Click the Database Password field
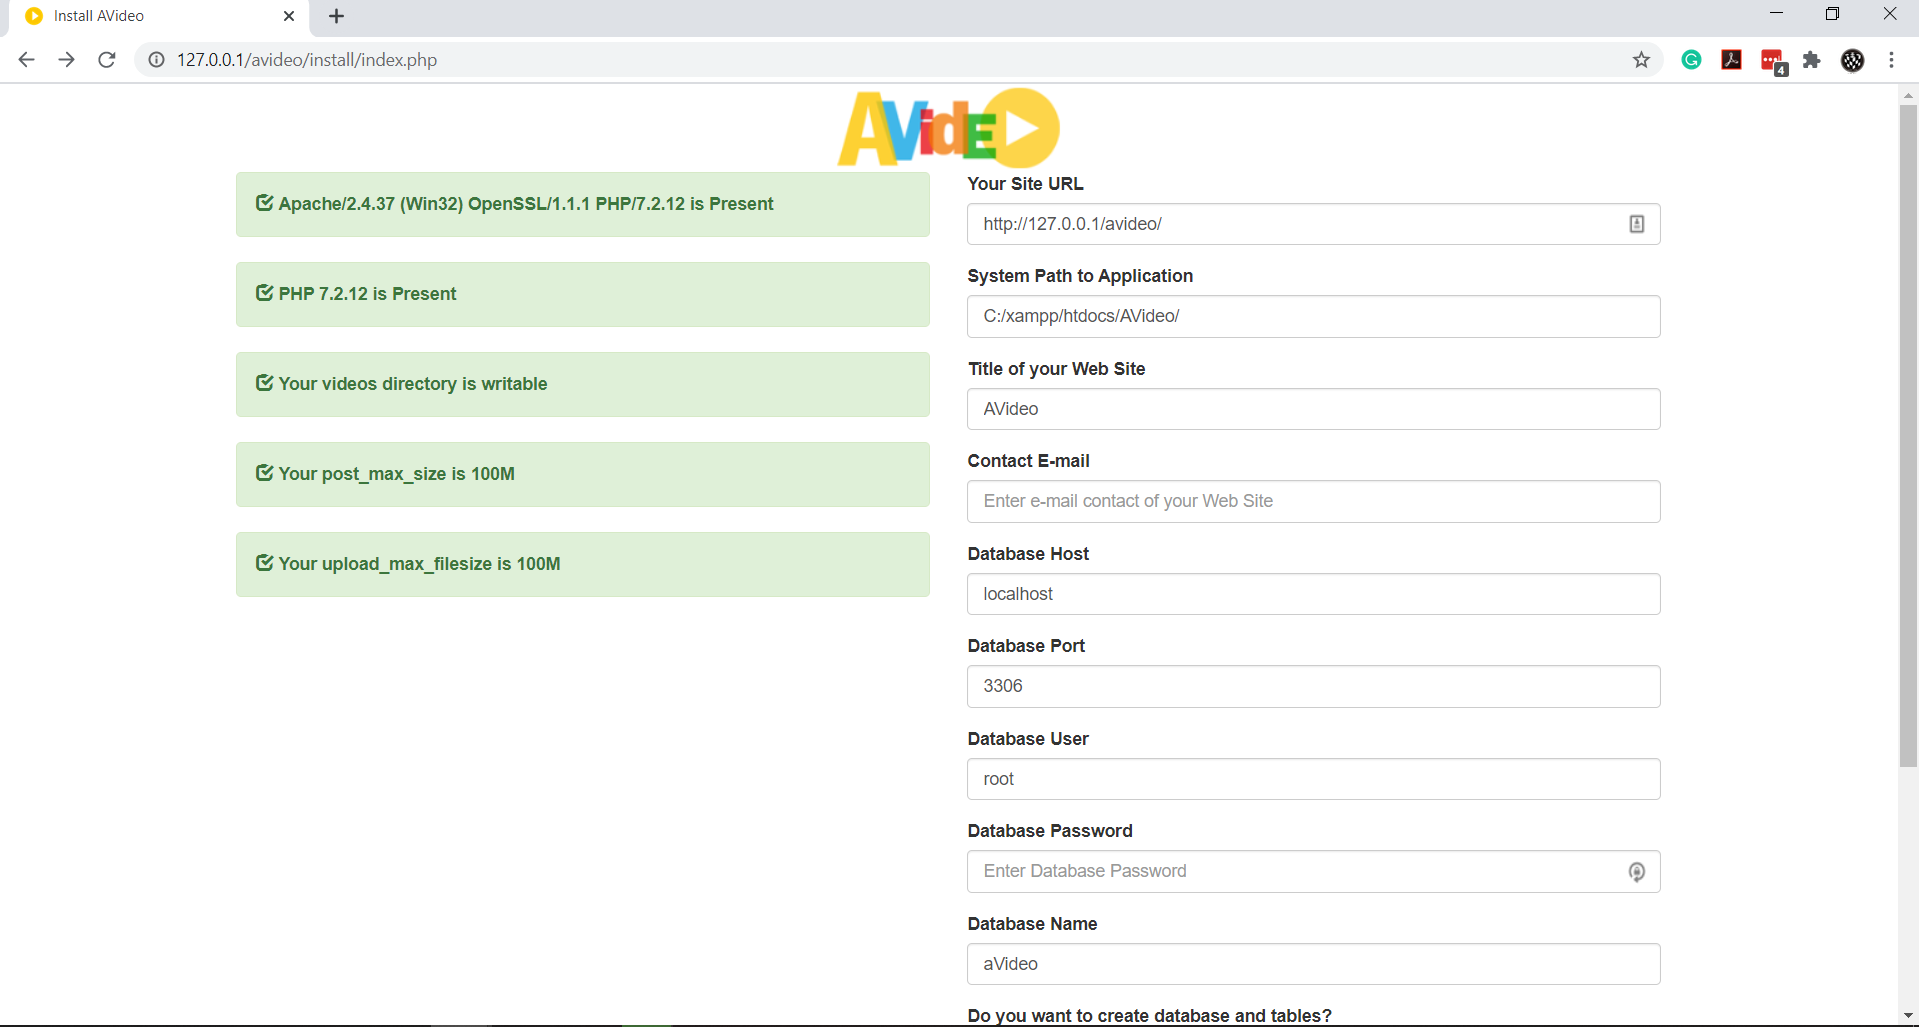 1313,871
